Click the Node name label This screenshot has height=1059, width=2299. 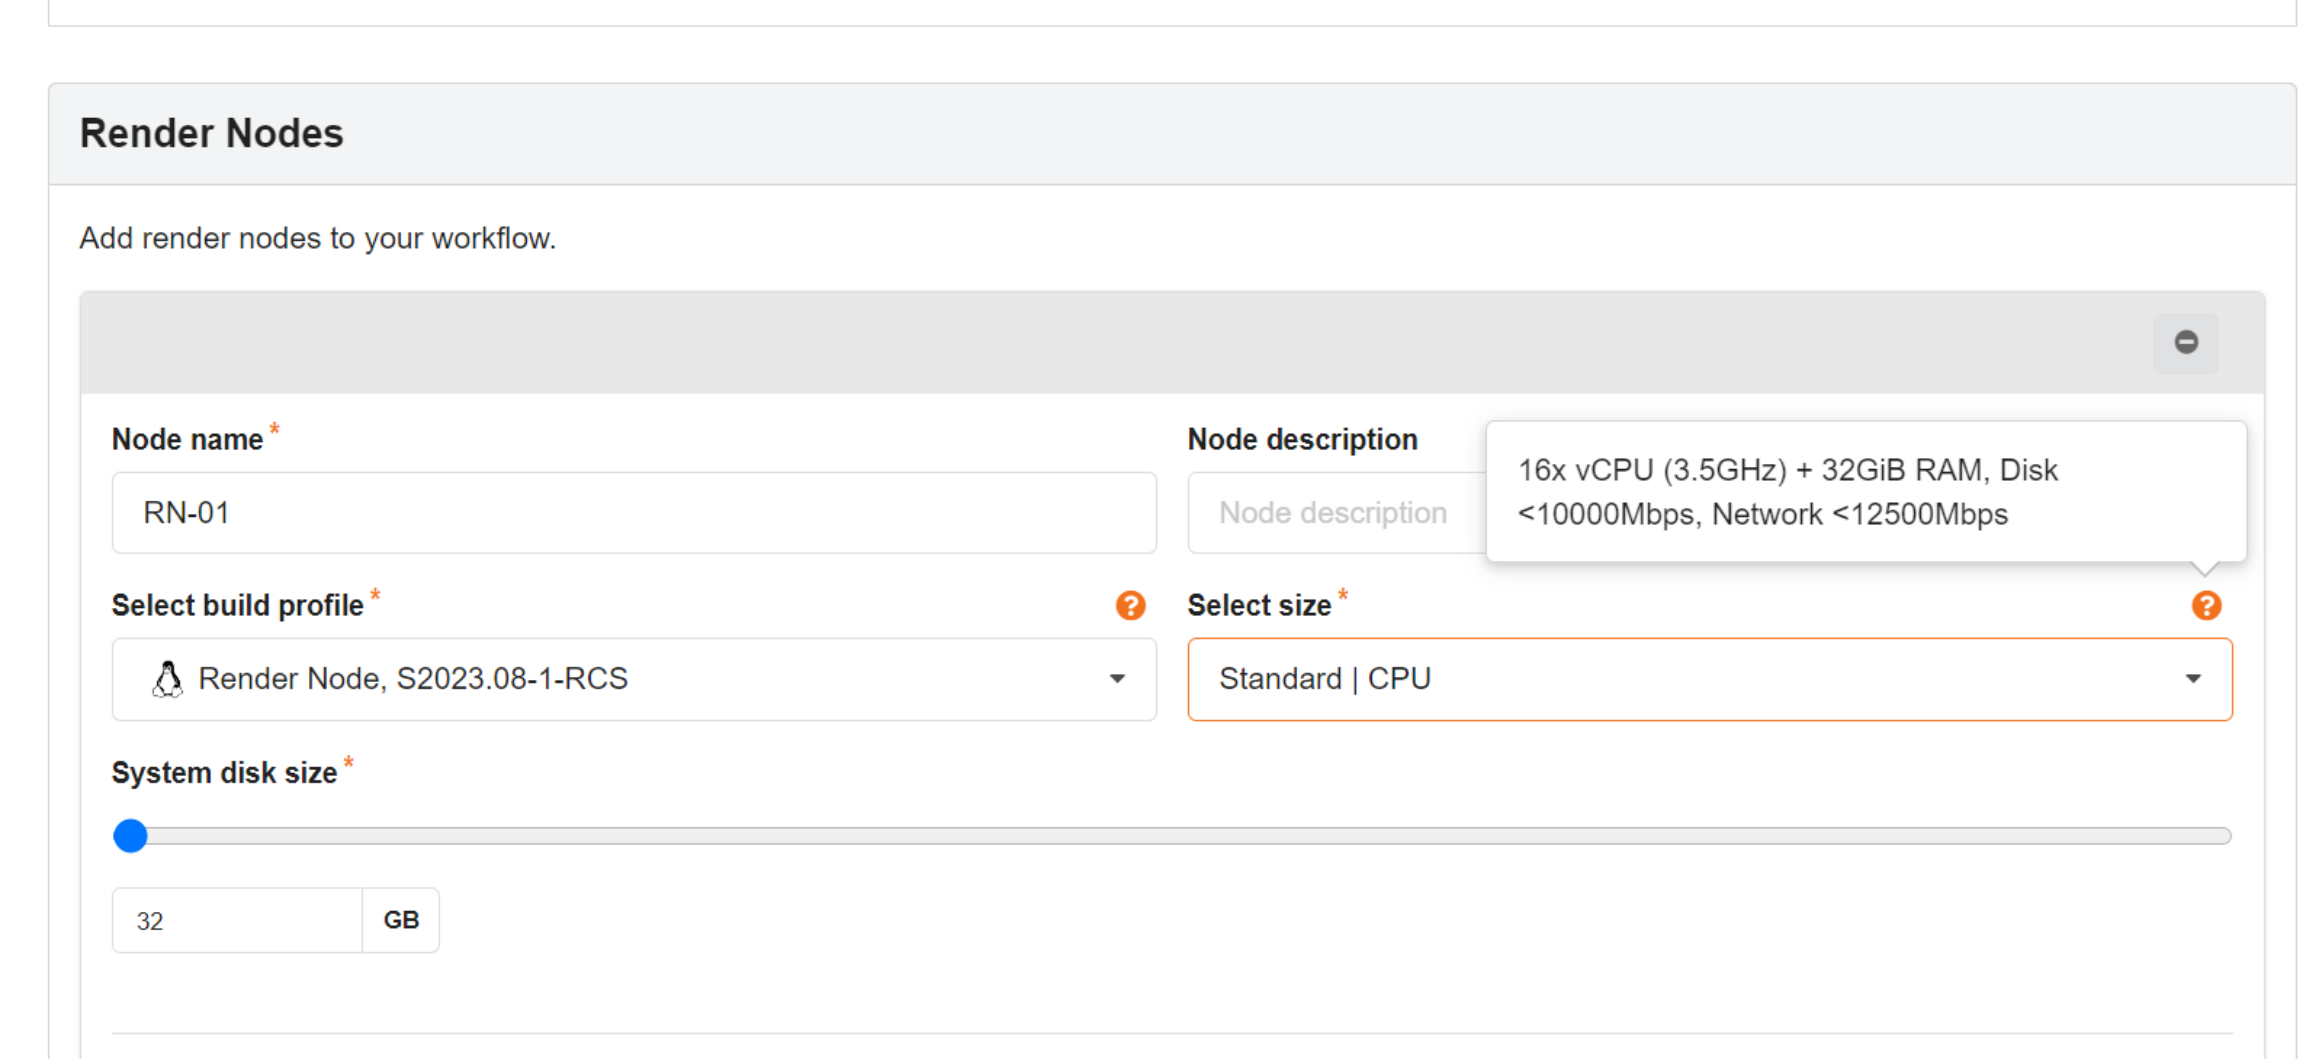187,439
